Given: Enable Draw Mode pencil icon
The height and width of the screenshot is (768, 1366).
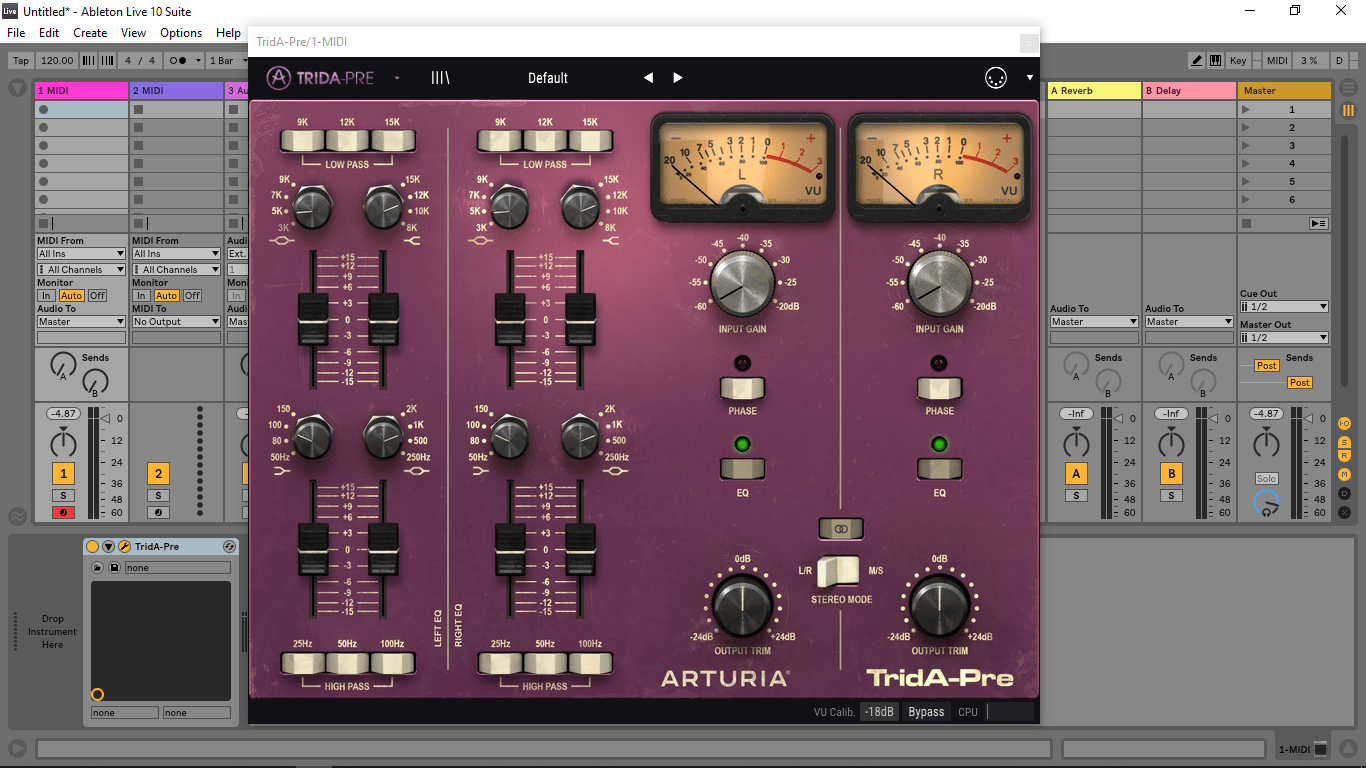Looking at the screenshot, I should tap(1196, 61).
